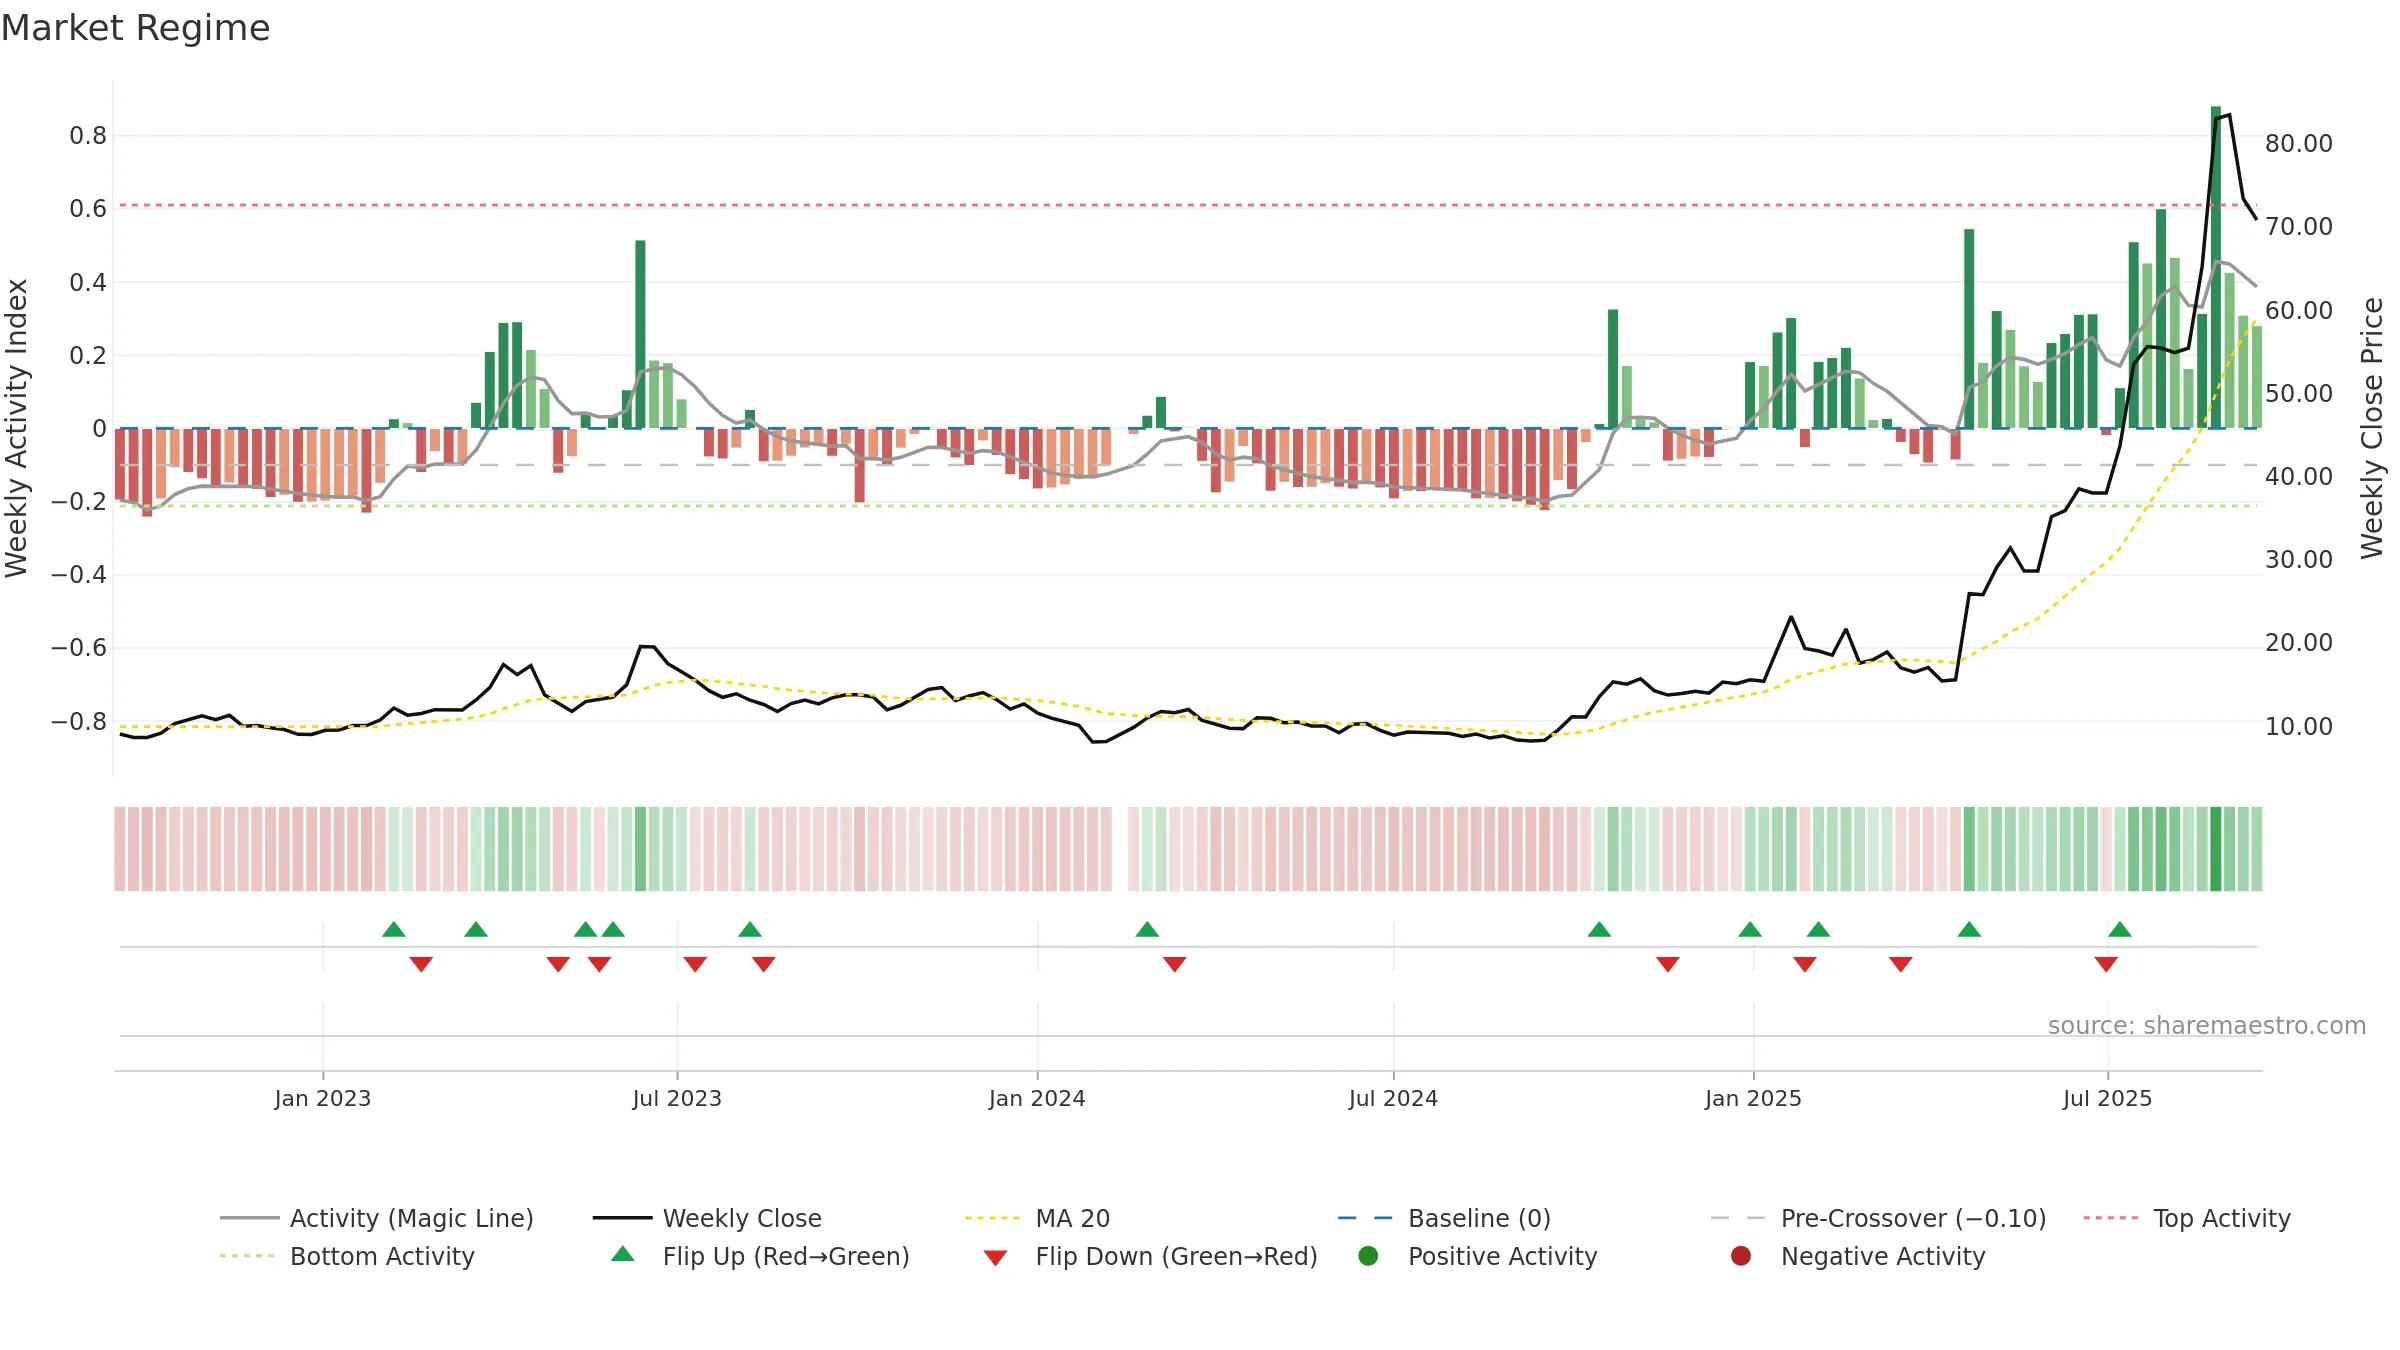Click the green flip-up marker just before Jan 2025
This screenshot has height=1350, width=2400.
coord(1750,930)
